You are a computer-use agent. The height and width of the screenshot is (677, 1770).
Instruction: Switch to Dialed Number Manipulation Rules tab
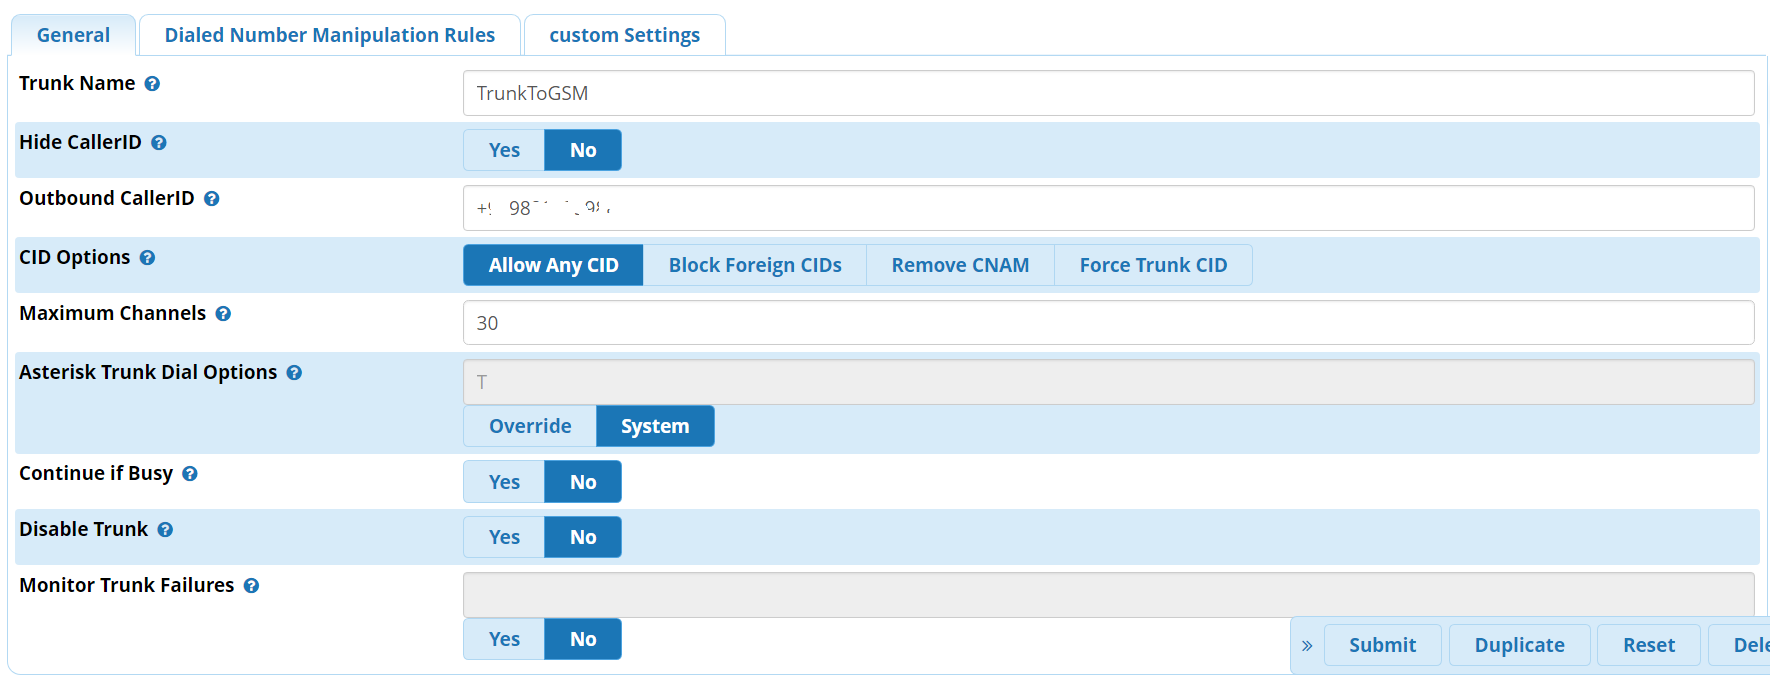click(329, 35)
